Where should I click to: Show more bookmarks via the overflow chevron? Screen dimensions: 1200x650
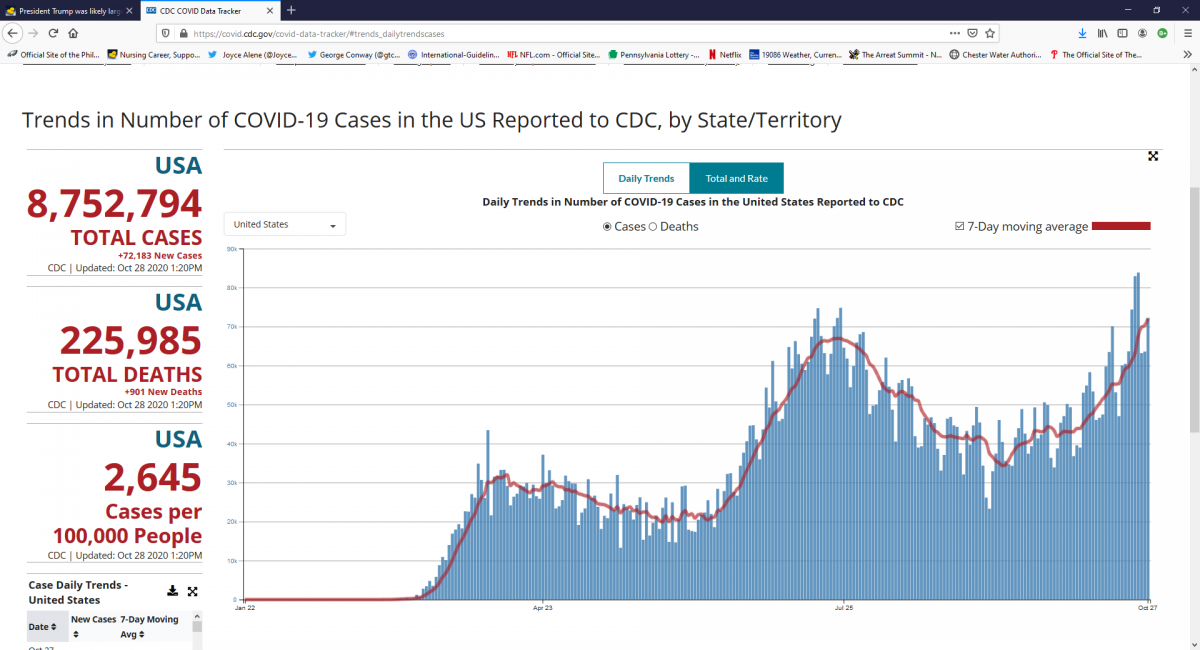[x=1186, y=55]
